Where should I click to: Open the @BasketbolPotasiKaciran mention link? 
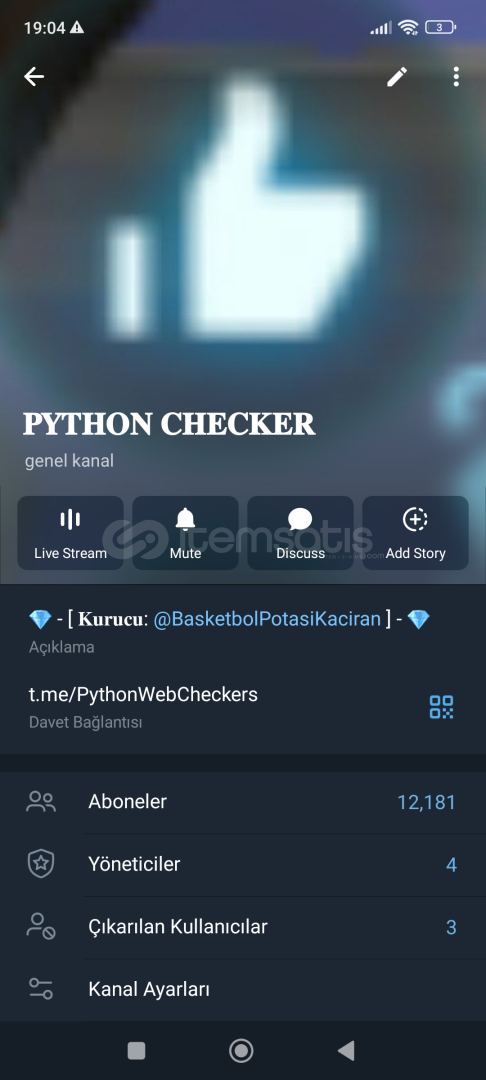coord(267,619)
